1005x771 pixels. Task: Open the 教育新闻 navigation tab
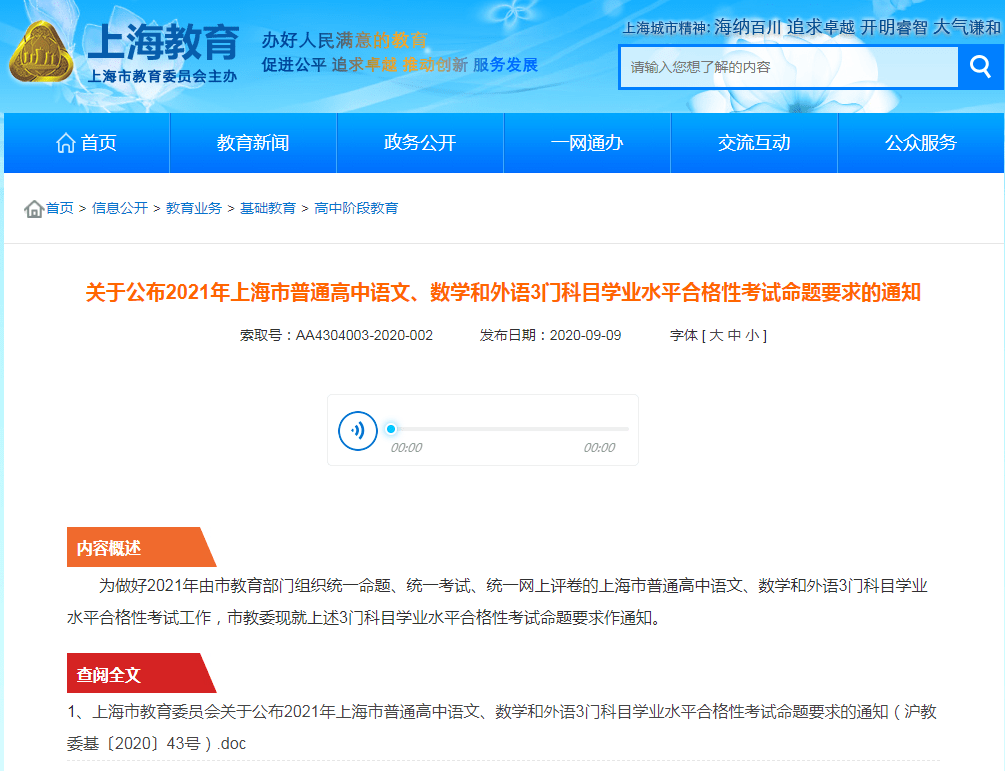click(x=253, y=143)
